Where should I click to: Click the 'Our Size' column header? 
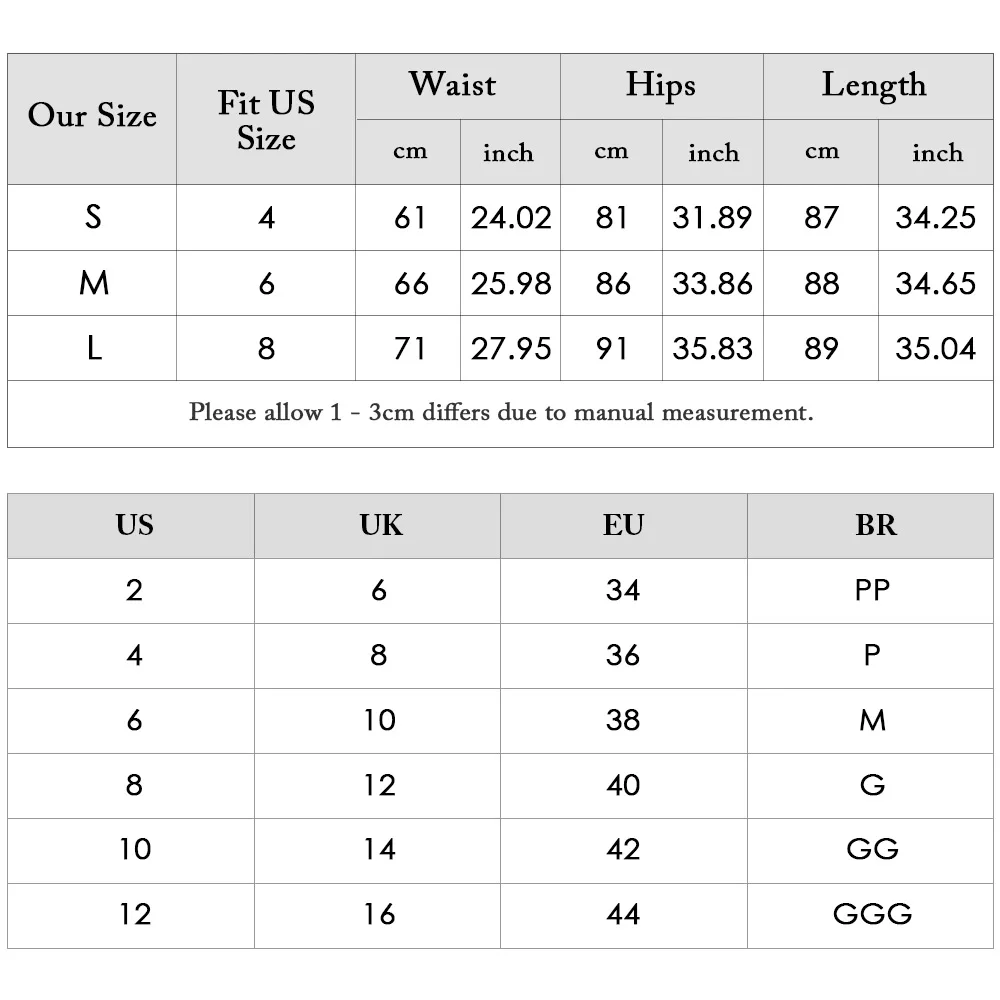pyautogui.click(x=92, y=119)
